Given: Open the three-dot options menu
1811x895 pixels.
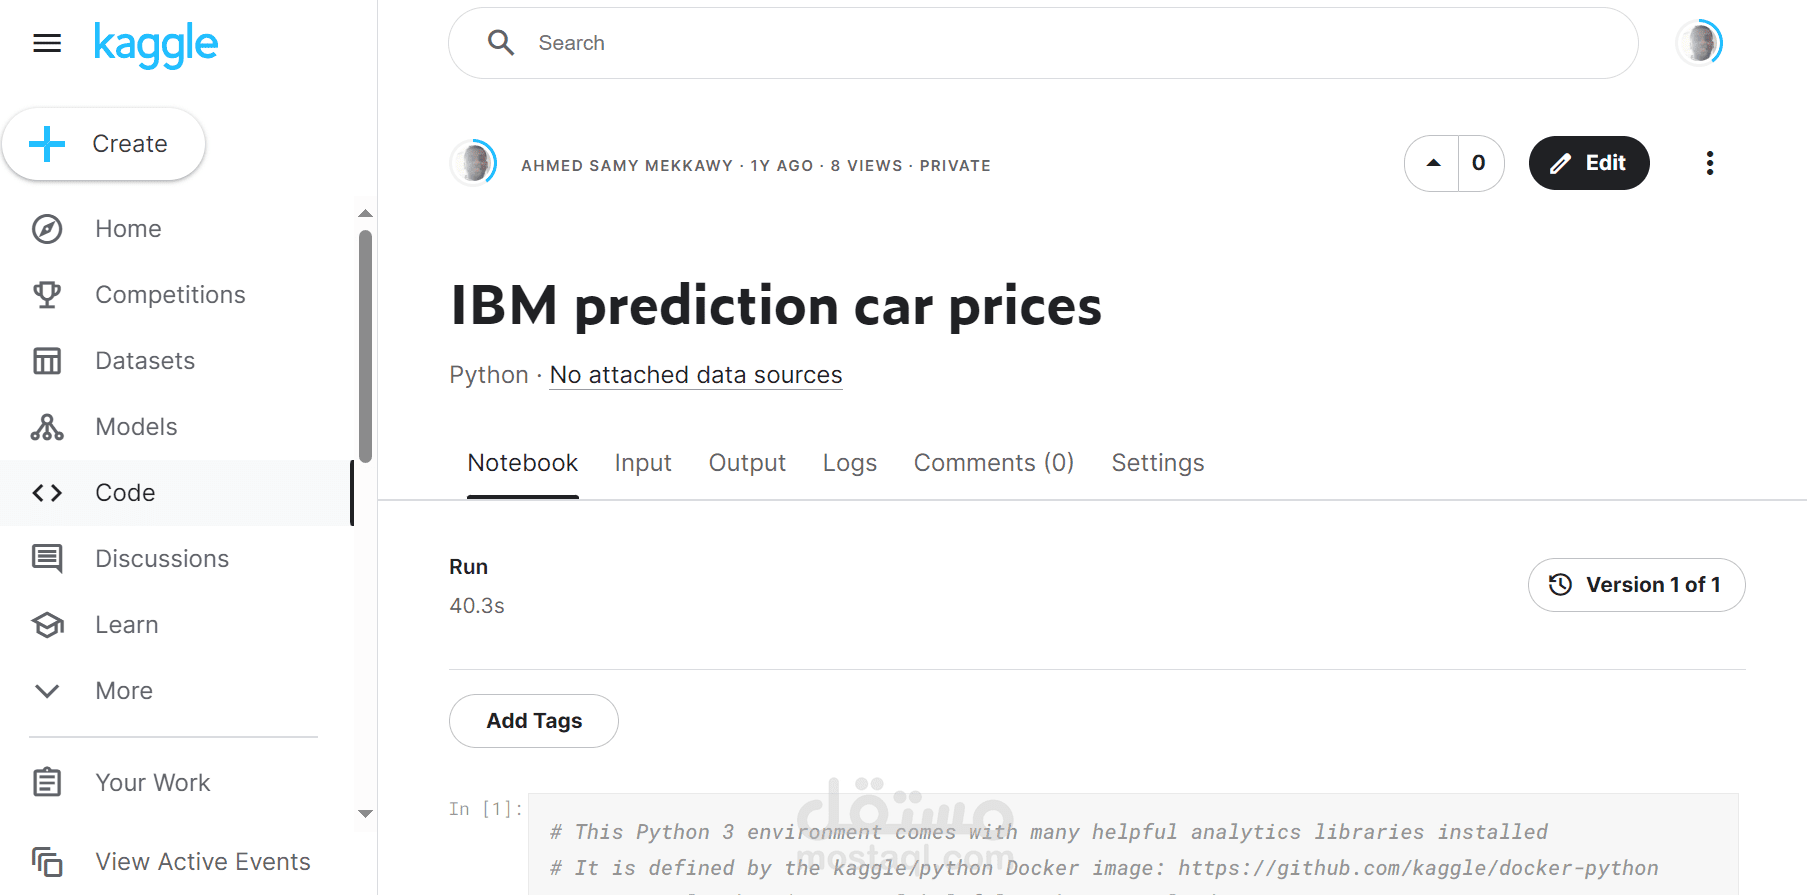Looking at the screenshot, I should click(1709, 163).
